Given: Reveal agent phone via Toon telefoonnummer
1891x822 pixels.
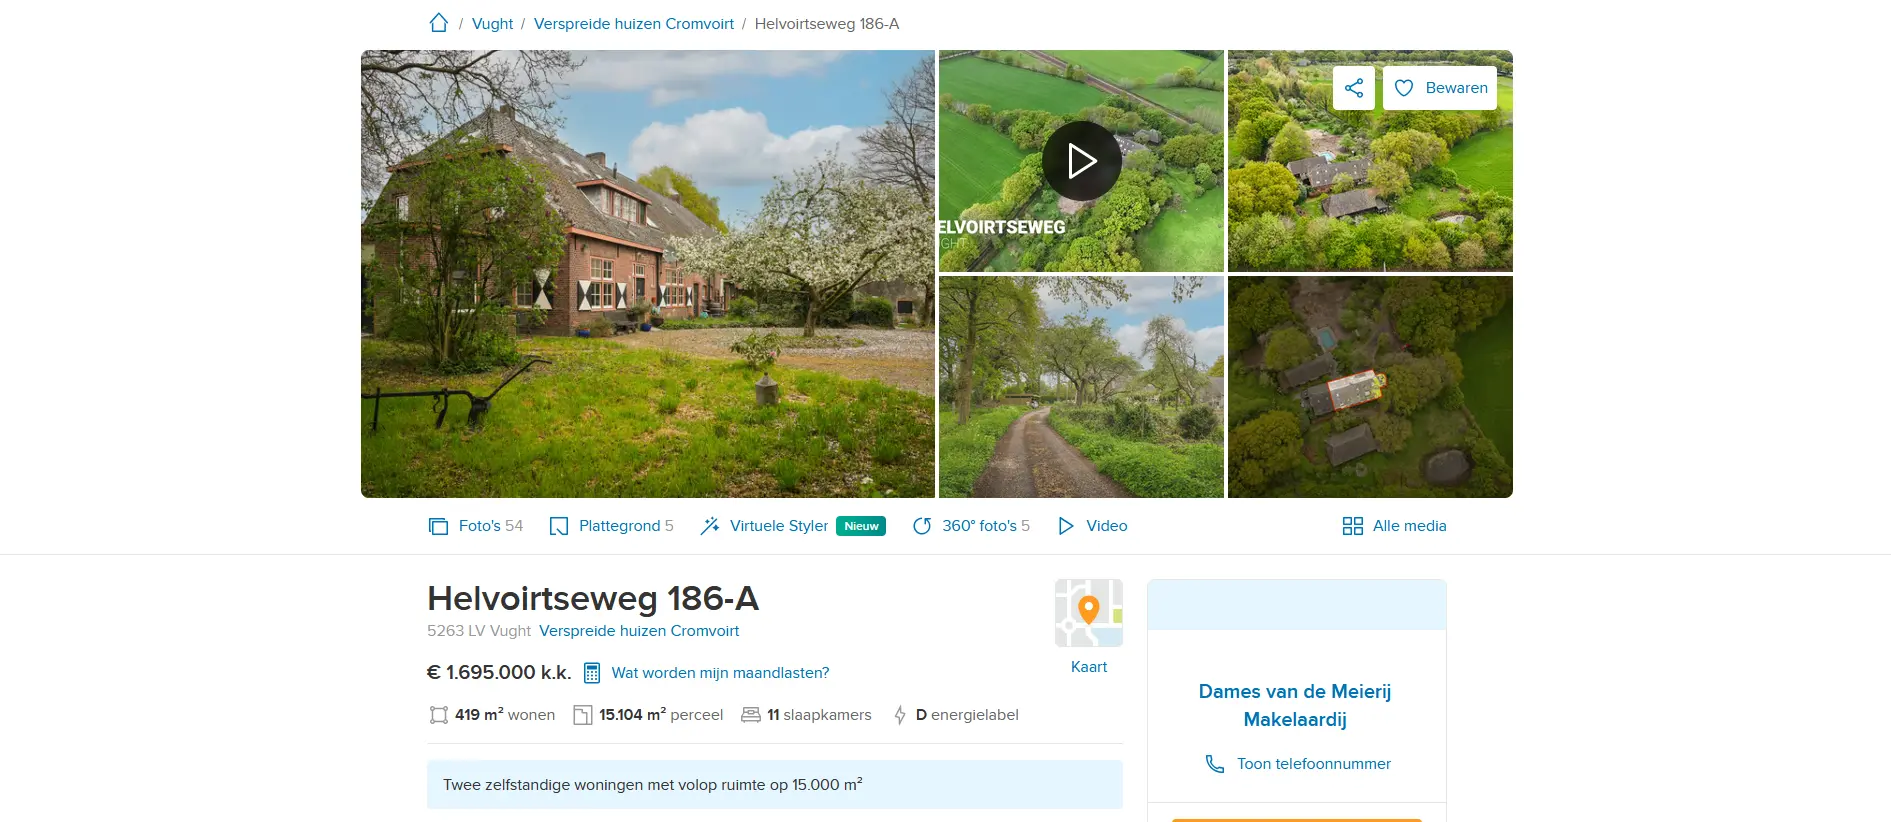Looking at the screenshot, I should [x=1314, y=764].
